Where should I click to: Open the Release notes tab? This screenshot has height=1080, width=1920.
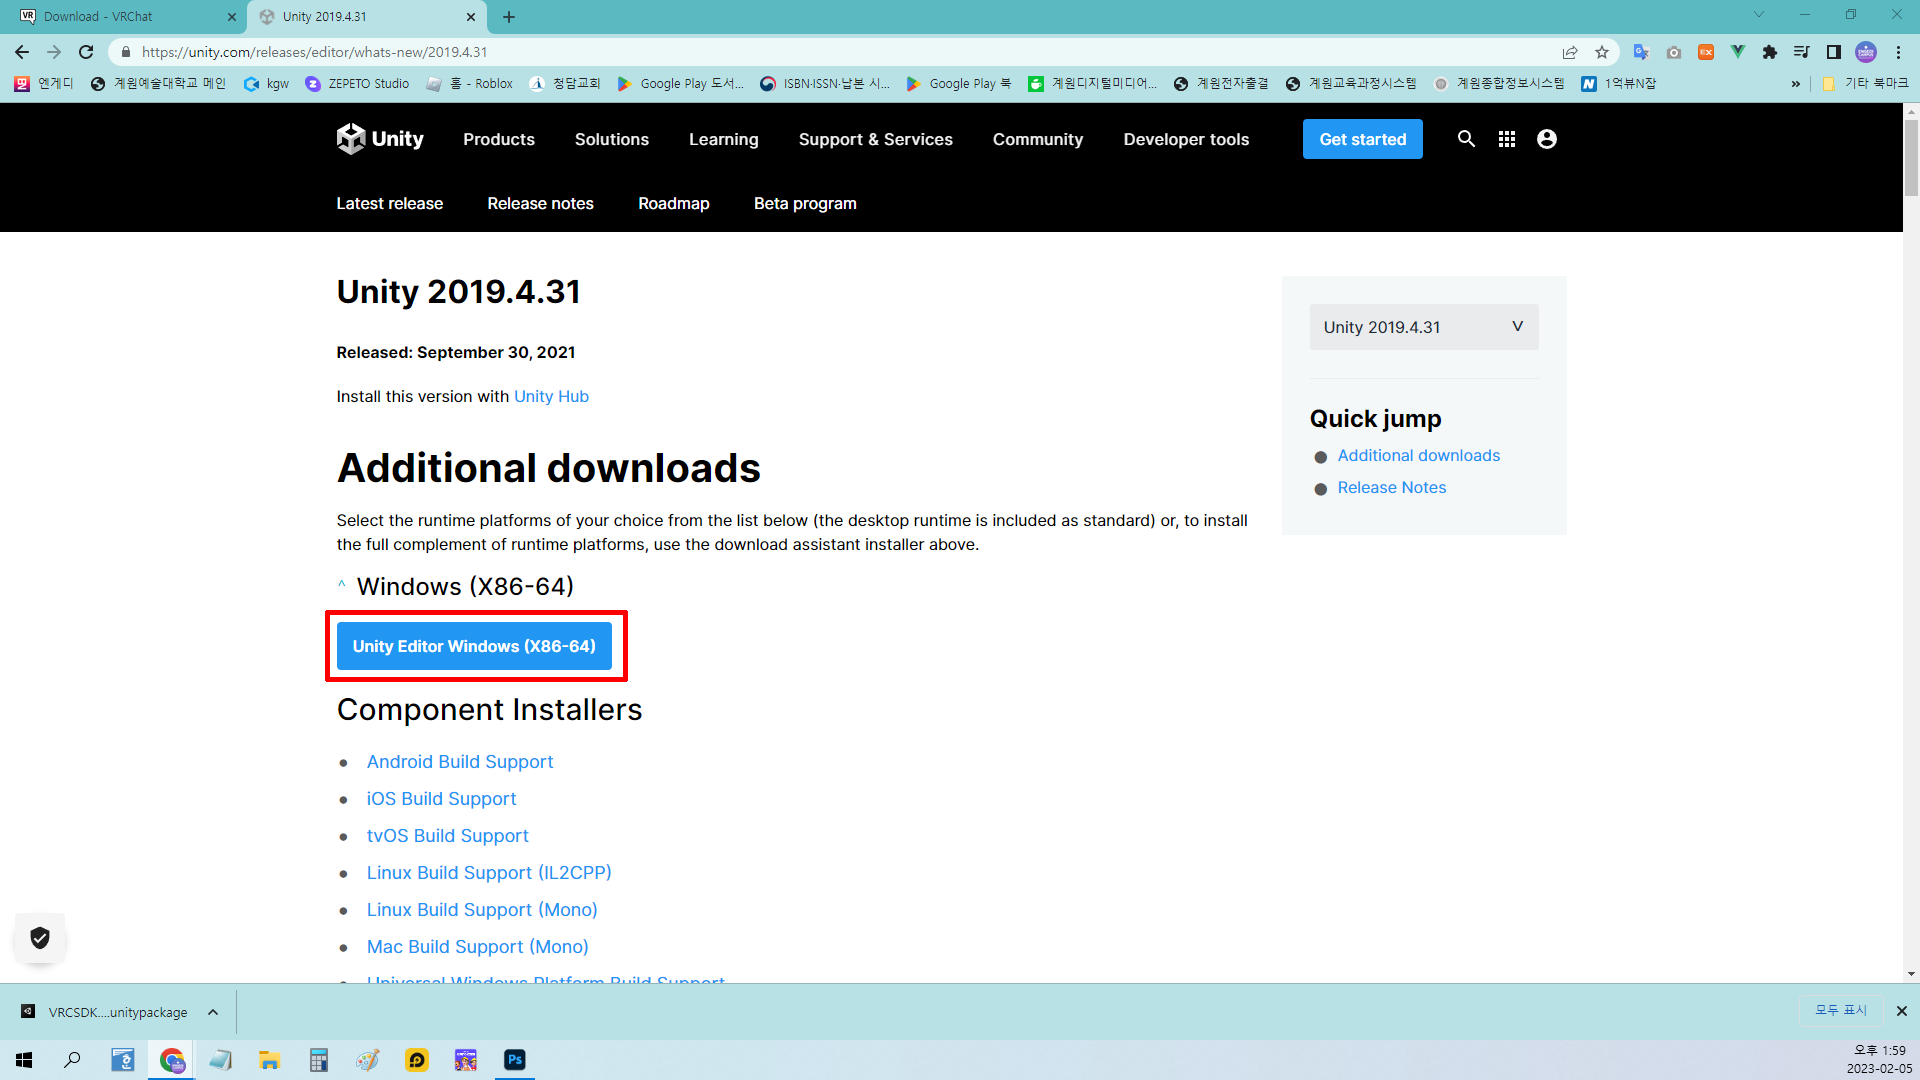tap(540, 203)
